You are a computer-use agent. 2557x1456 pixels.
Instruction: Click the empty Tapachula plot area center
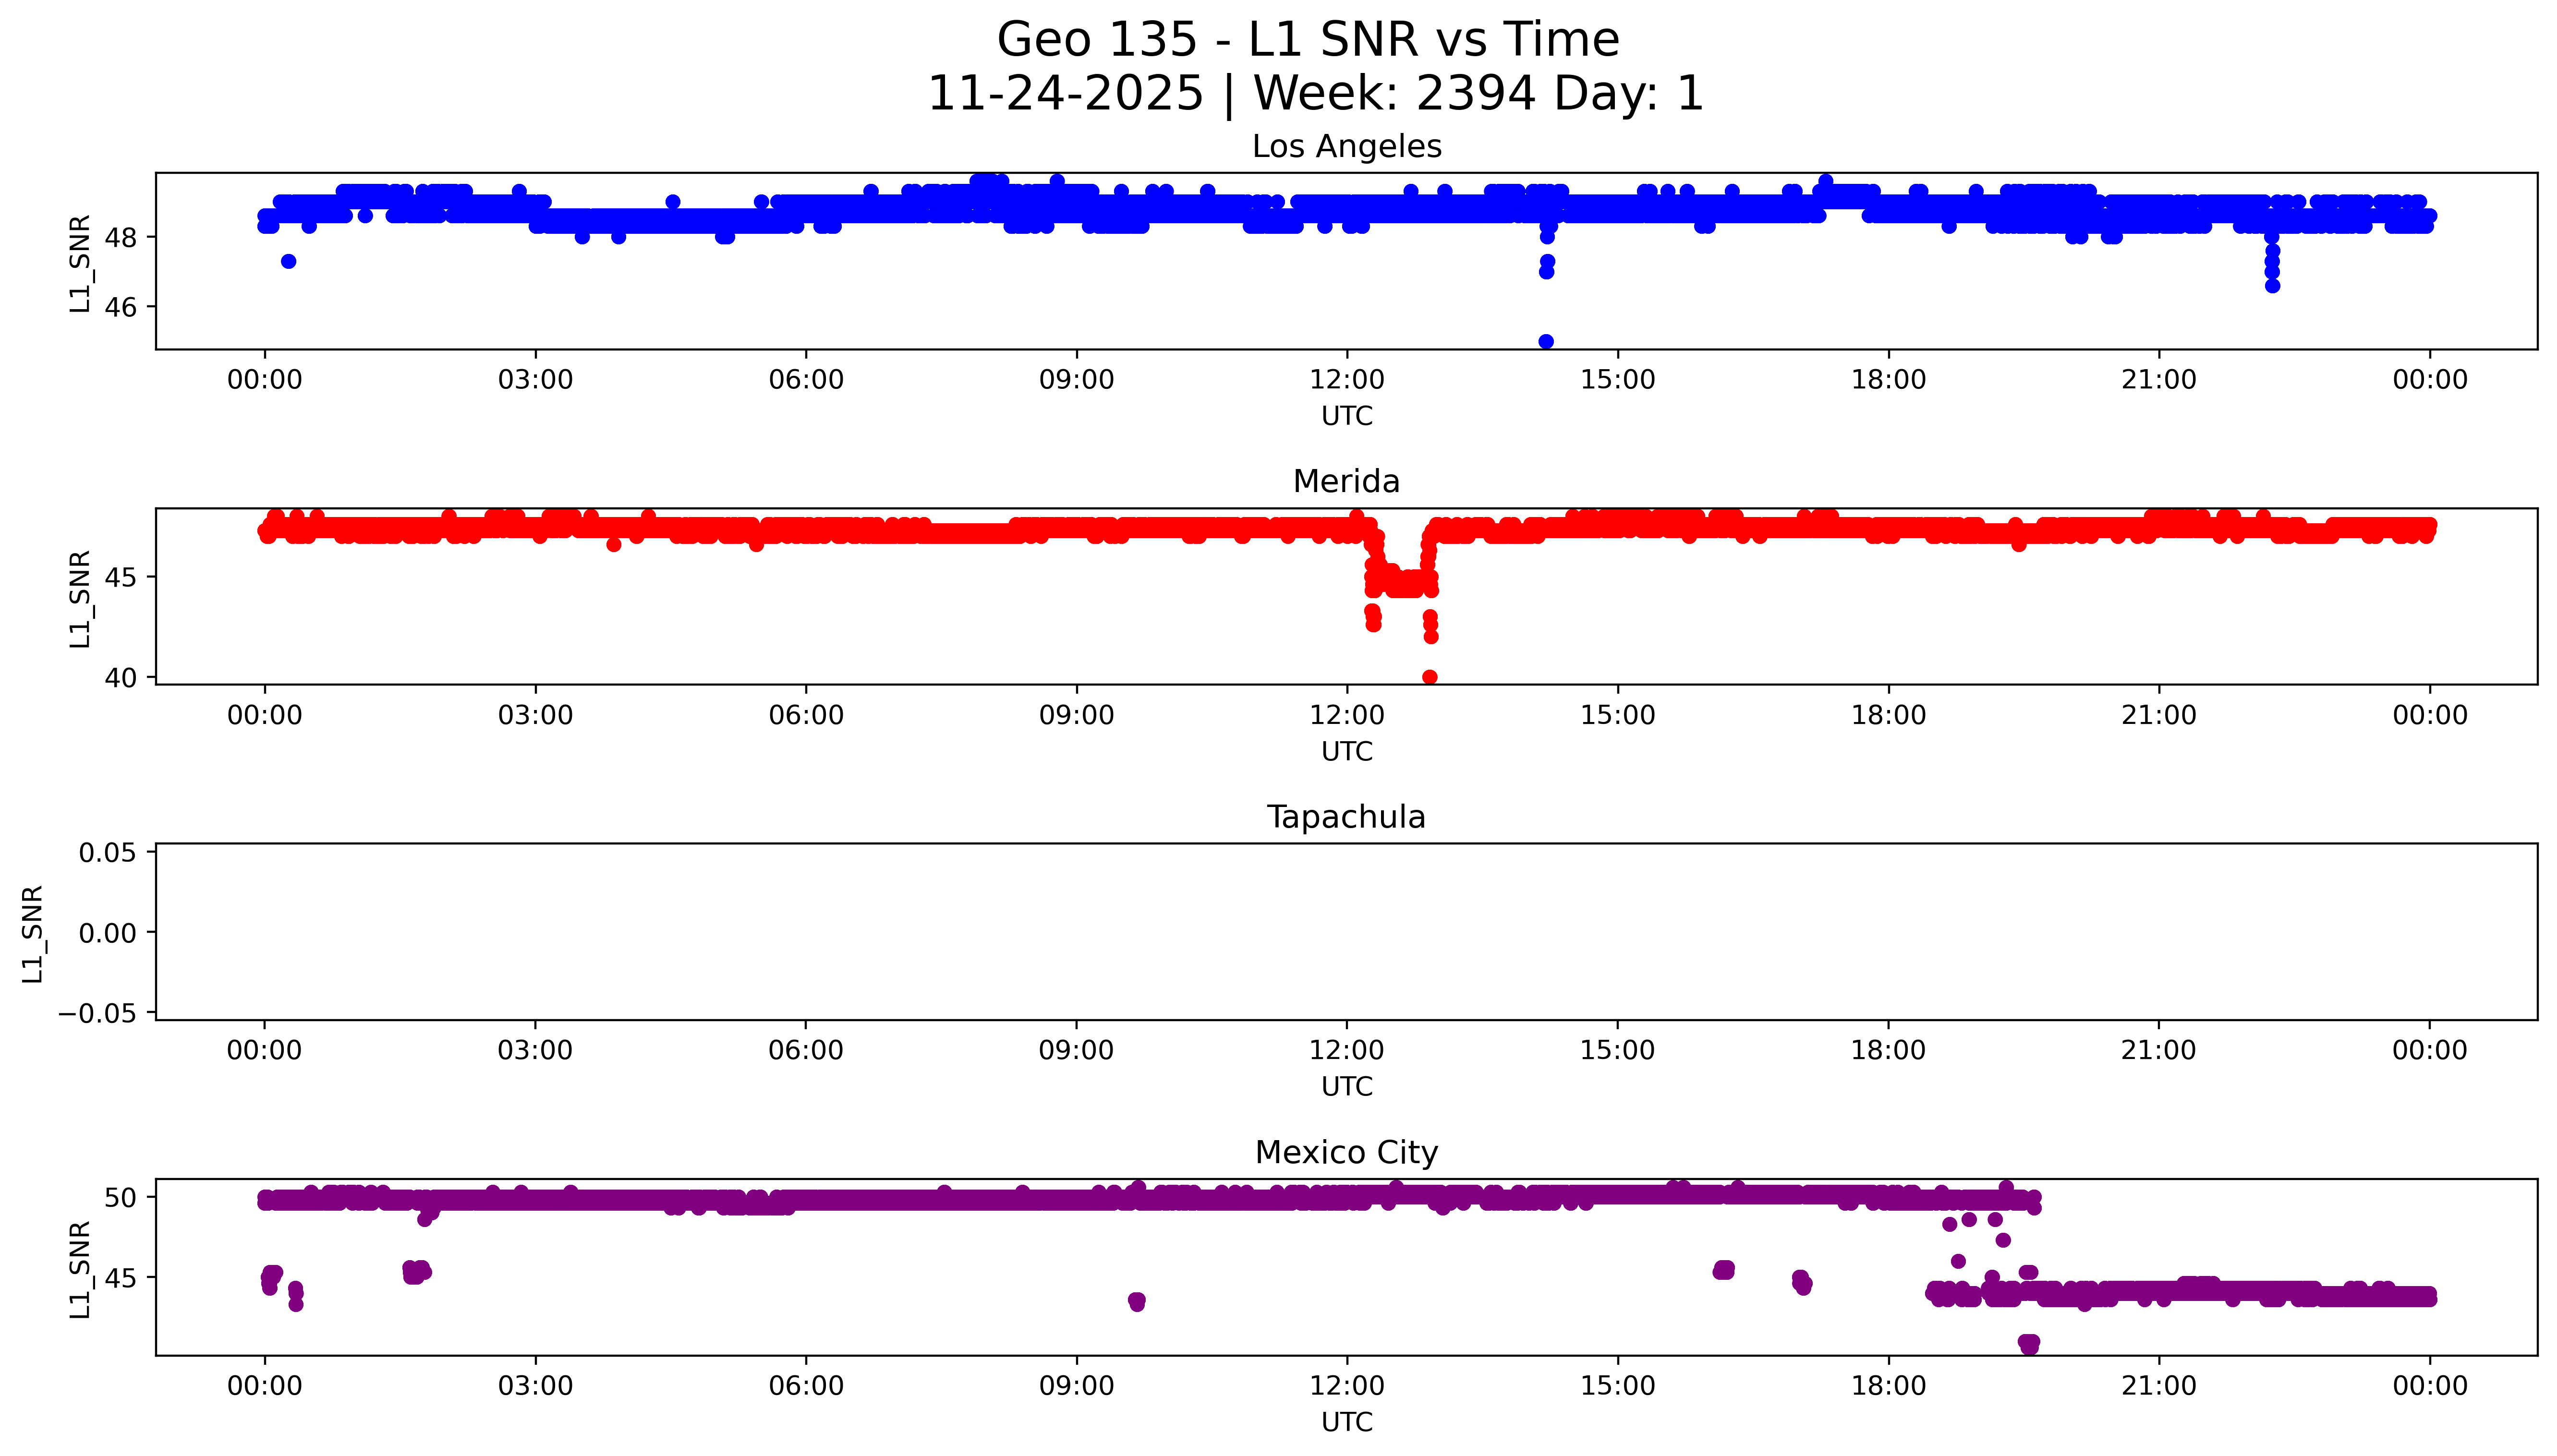1346,932
